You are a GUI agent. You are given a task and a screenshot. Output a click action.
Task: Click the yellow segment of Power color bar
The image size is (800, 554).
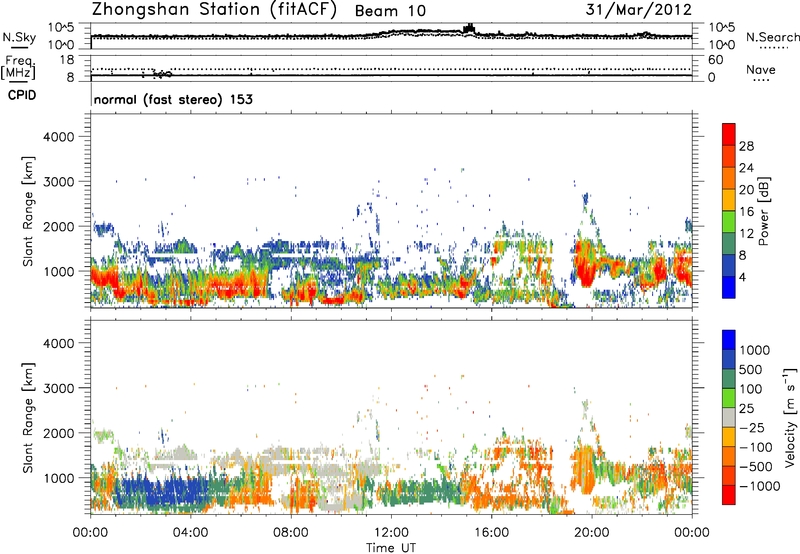click(729, 200)
